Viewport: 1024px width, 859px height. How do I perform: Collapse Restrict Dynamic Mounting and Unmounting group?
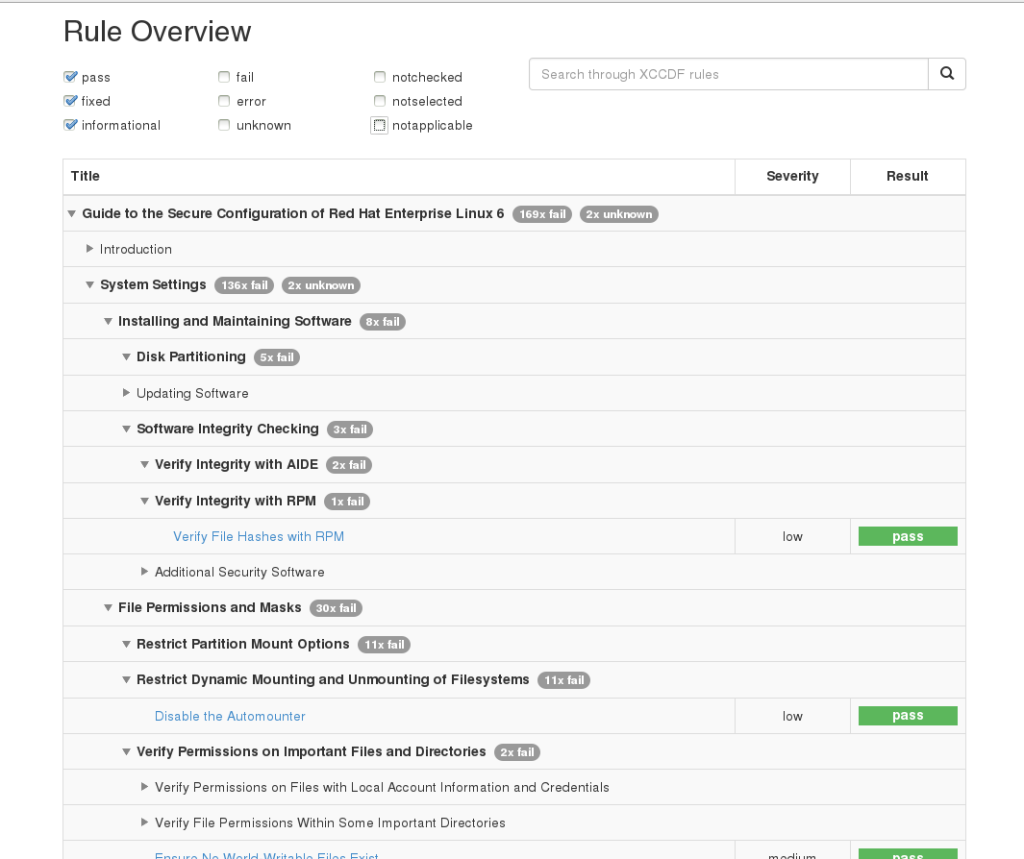127,679
